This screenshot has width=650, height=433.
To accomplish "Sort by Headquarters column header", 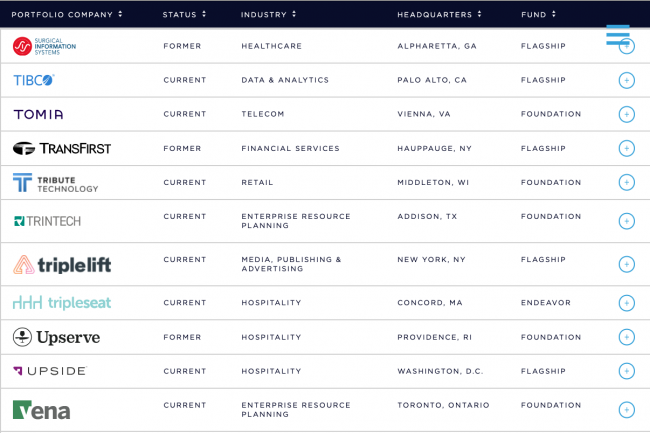I will pos(439,15).
